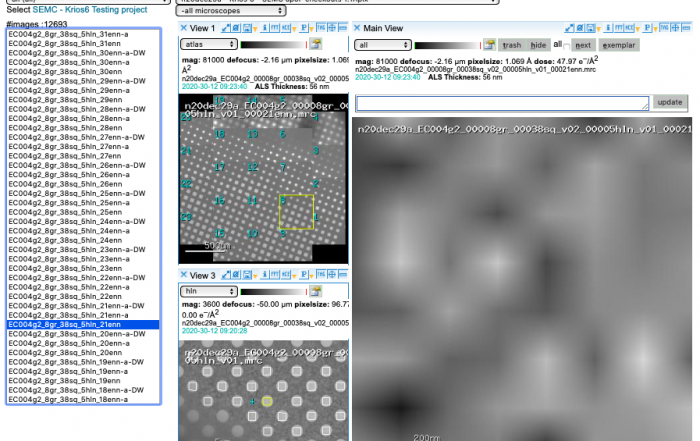Click the hide button
This screenshot has width=700, height=441.
point(538,45)
